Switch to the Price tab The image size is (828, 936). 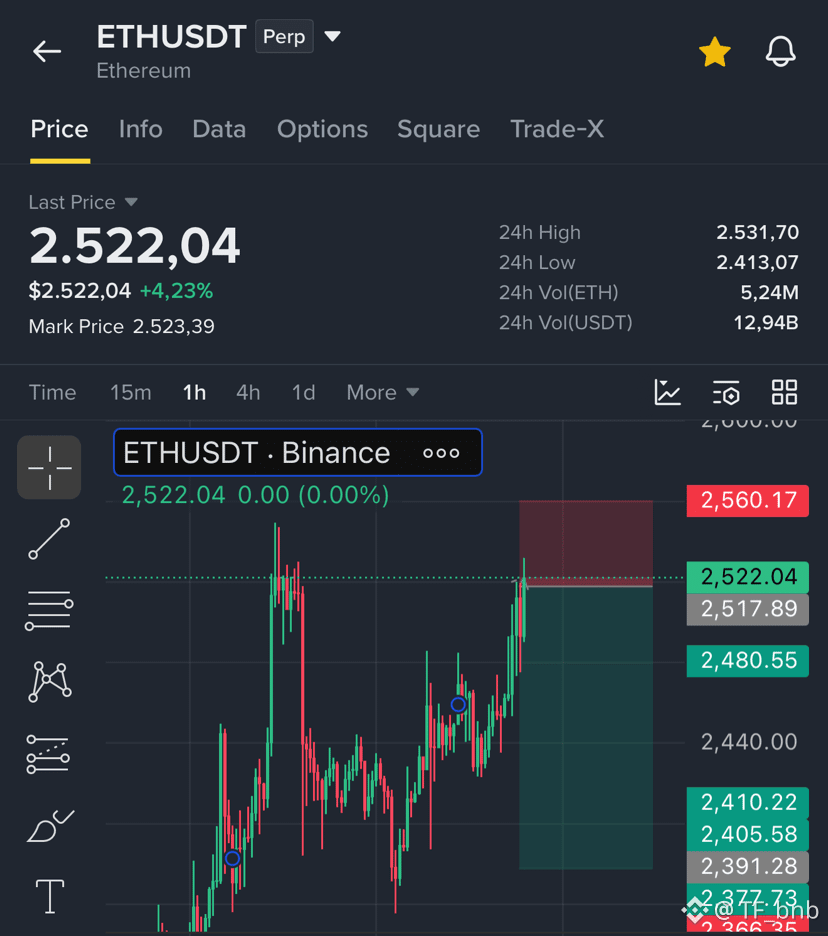(60, 129)
